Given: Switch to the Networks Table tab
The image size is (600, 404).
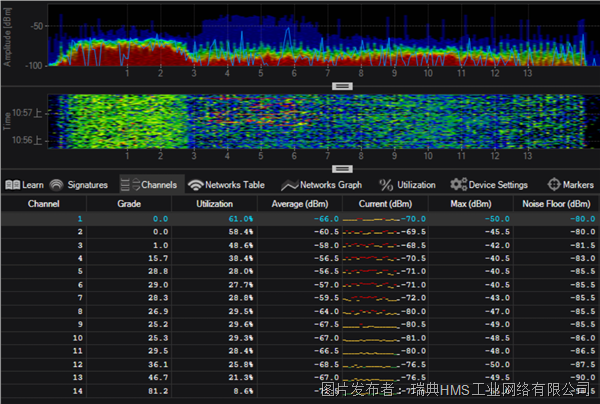Looking at the screenshot, I should tap(227, 185).
